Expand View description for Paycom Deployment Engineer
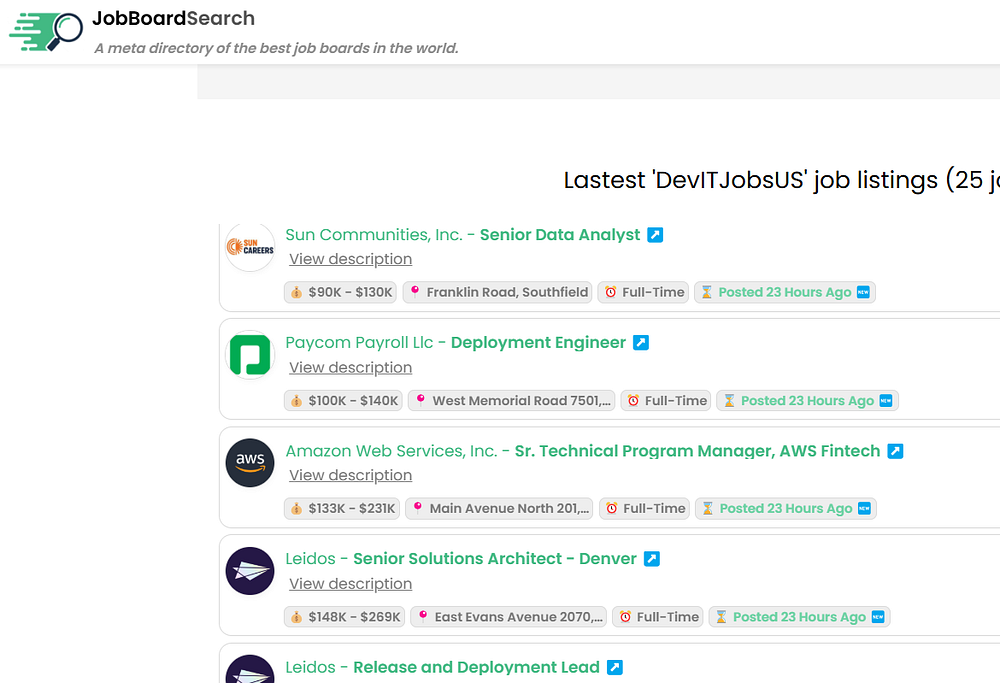 [x=350, y=367]
